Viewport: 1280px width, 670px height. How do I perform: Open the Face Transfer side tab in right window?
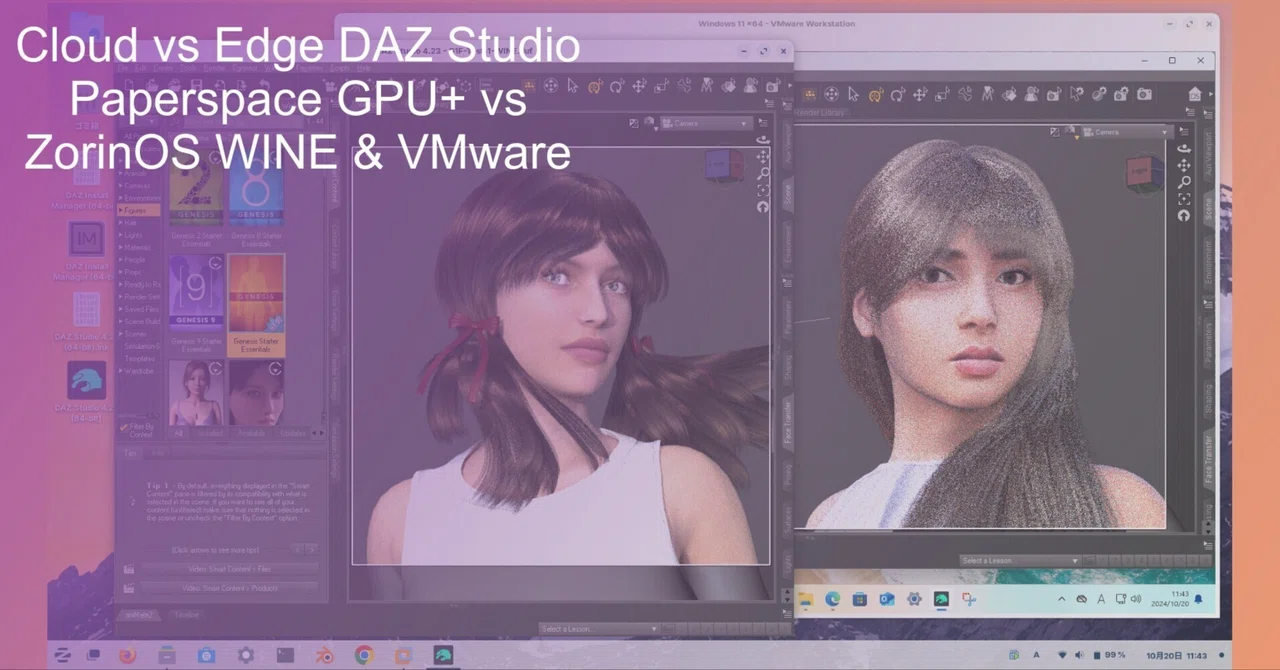[1208, 457]
